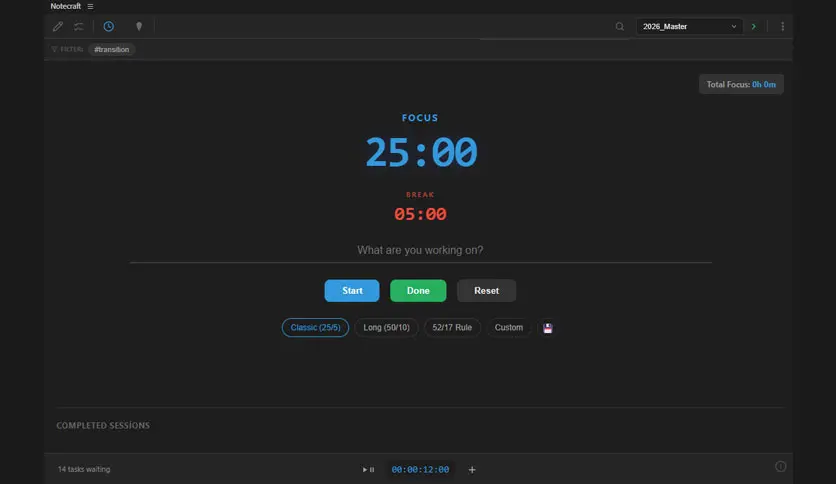The height and width of the screenshot is (484, 836).
Task: Switch to the clock timer view
Action: [108, 26]
